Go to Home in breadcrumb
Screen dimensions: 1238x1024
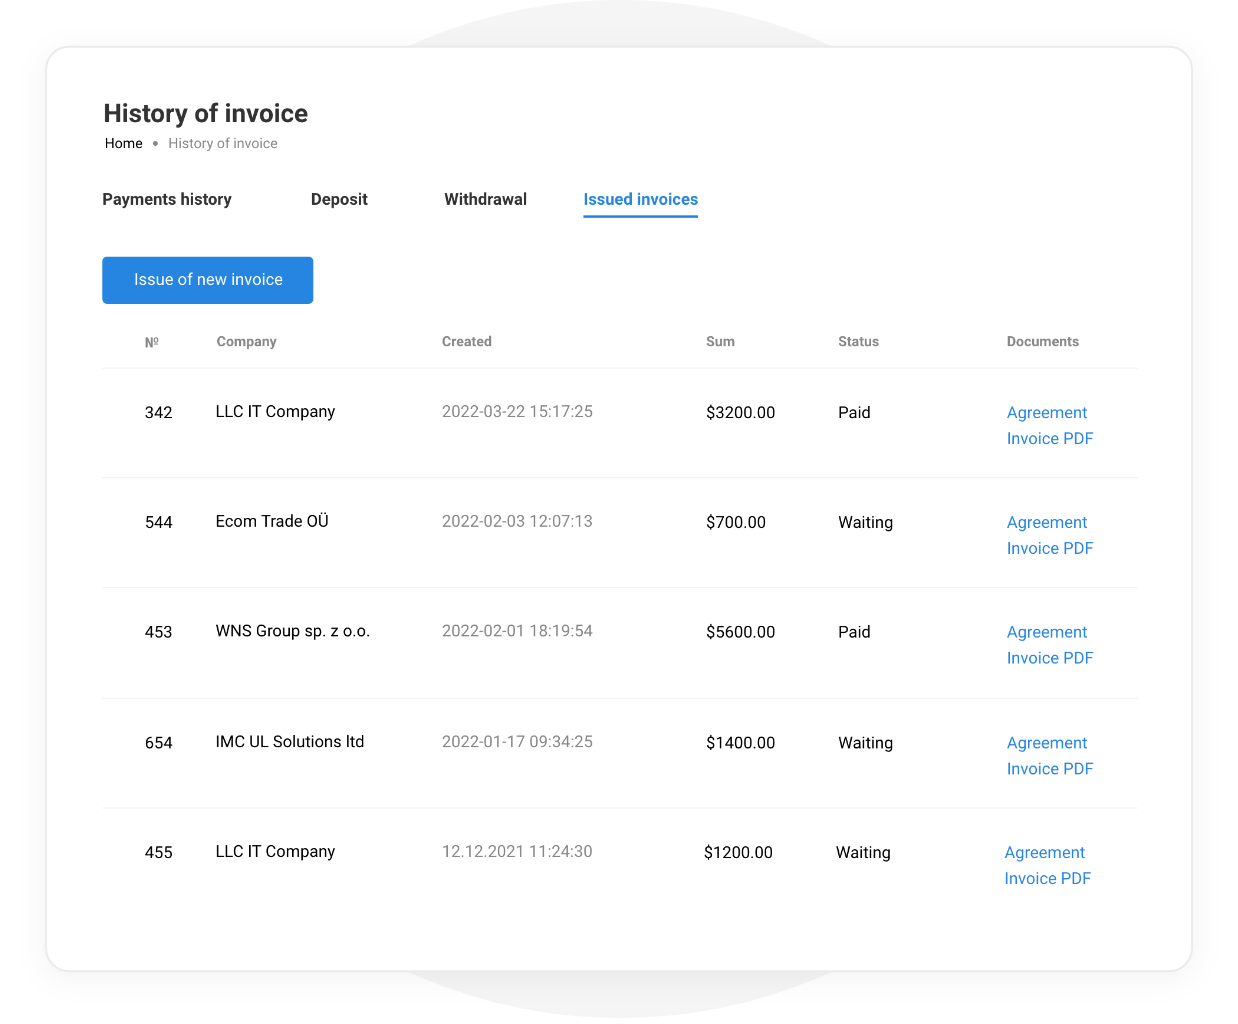click(x=124, y=143)
